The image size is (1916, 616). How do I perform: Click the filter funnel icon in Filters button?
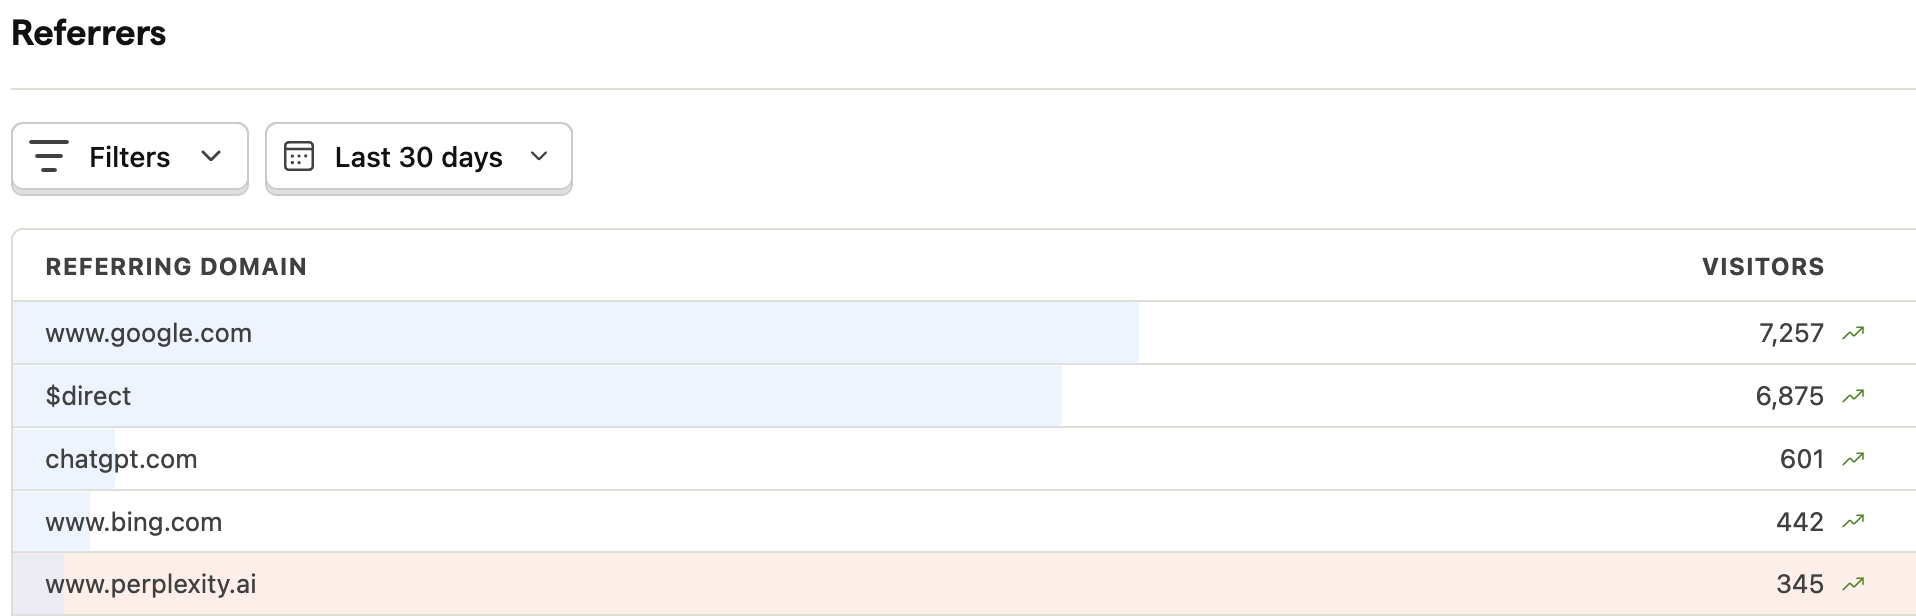pyautogui.click(x=50, y=156)
